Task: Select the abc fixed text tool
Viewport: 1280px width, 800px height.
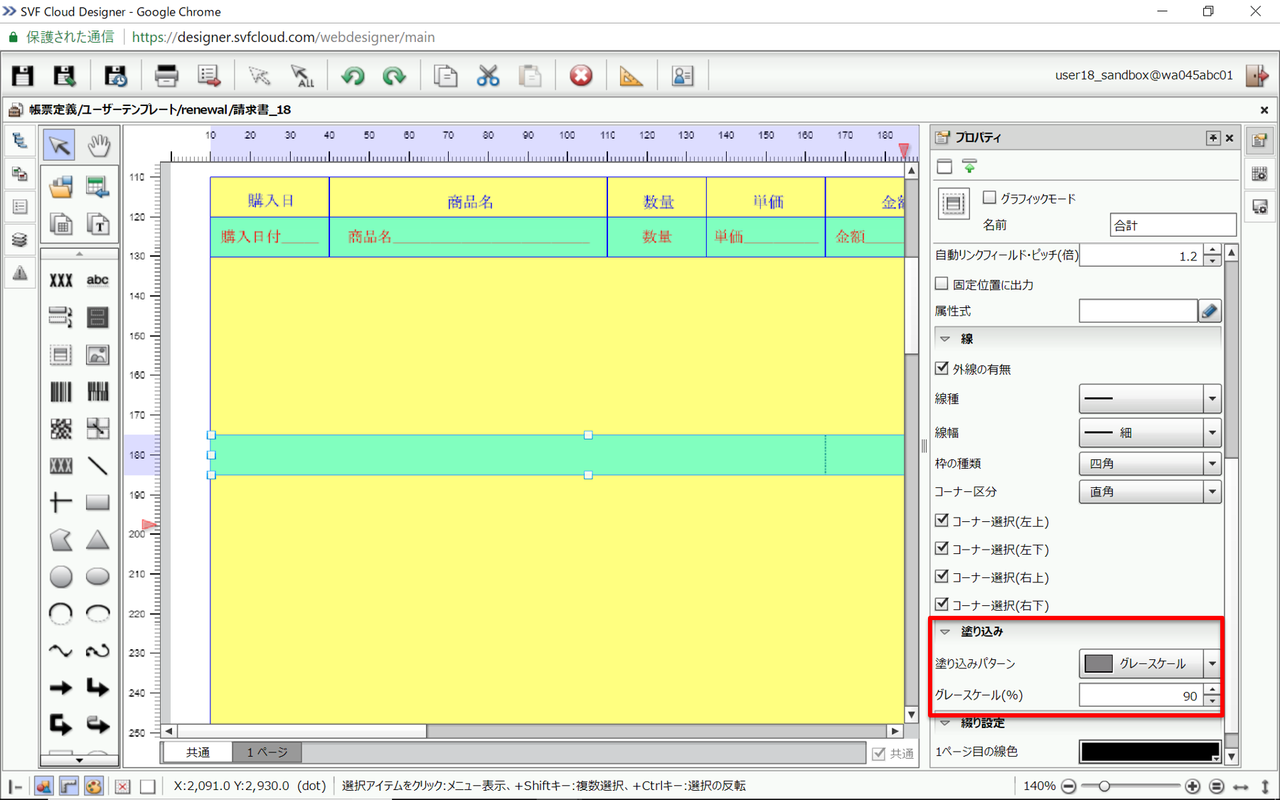Action: point(97,281)
